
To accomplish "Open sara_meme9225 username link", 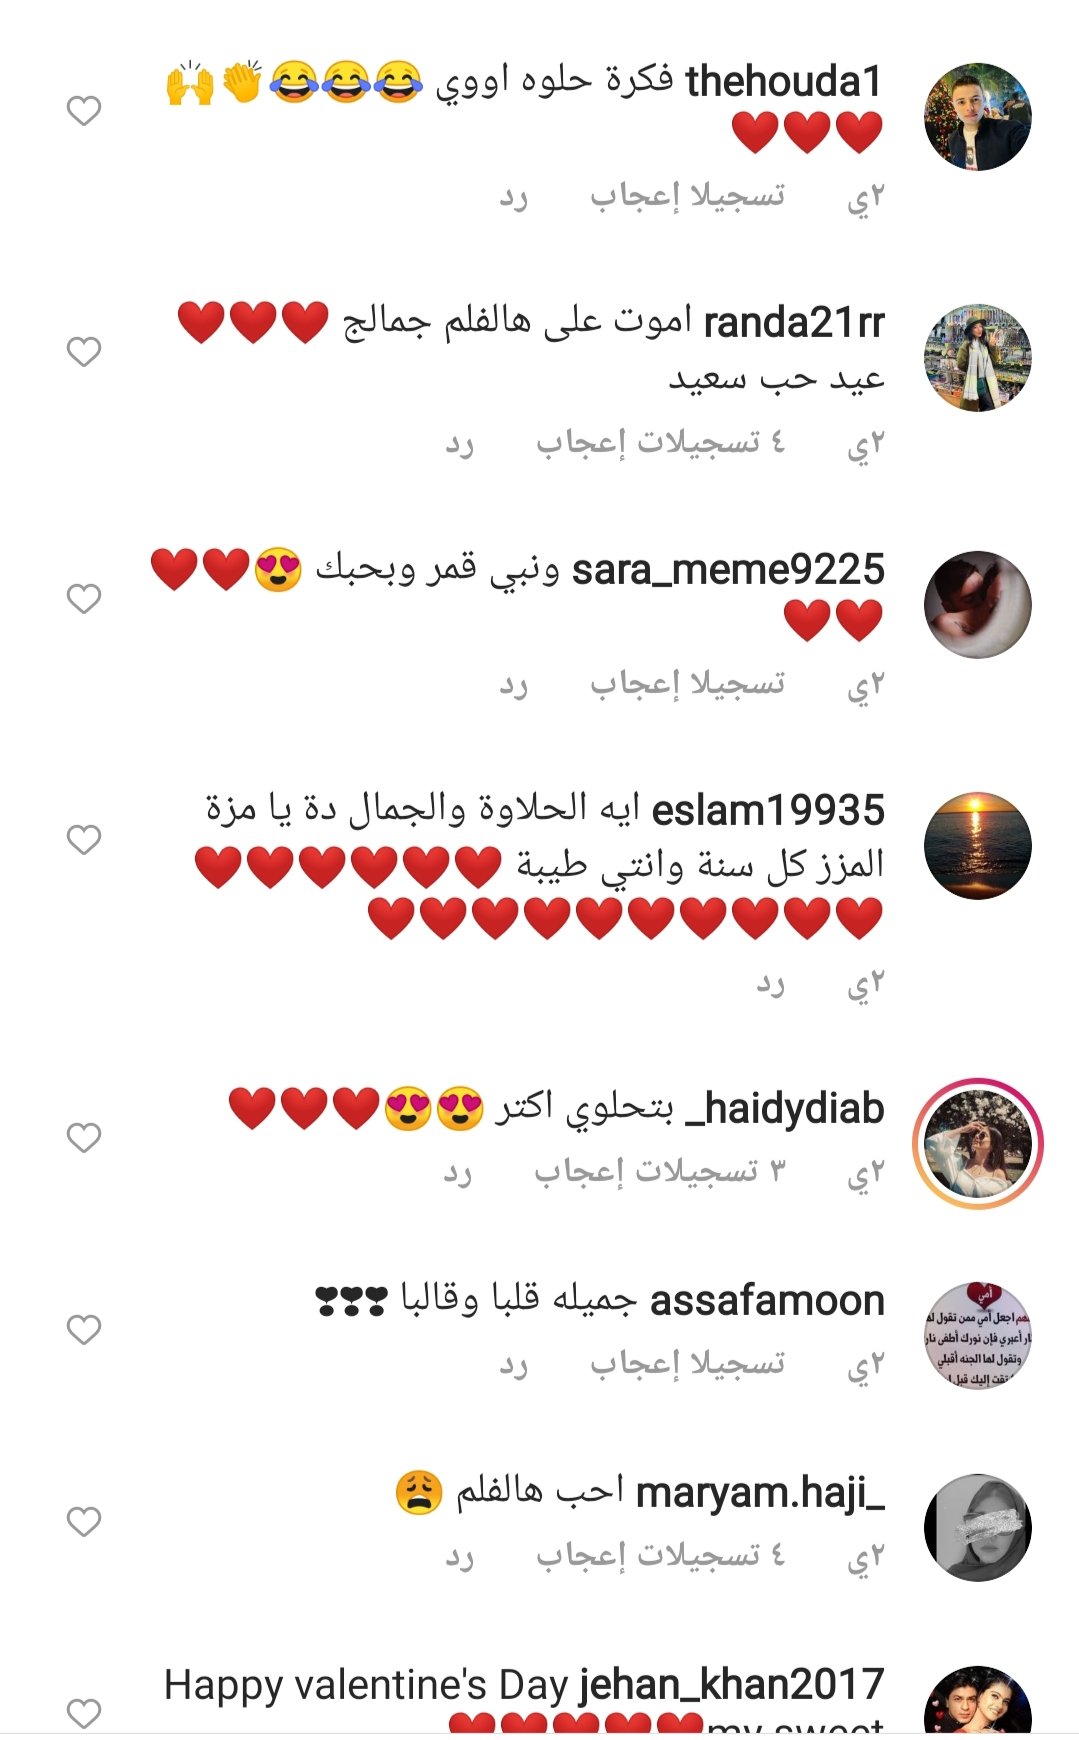I will click(x=728, y=570).
